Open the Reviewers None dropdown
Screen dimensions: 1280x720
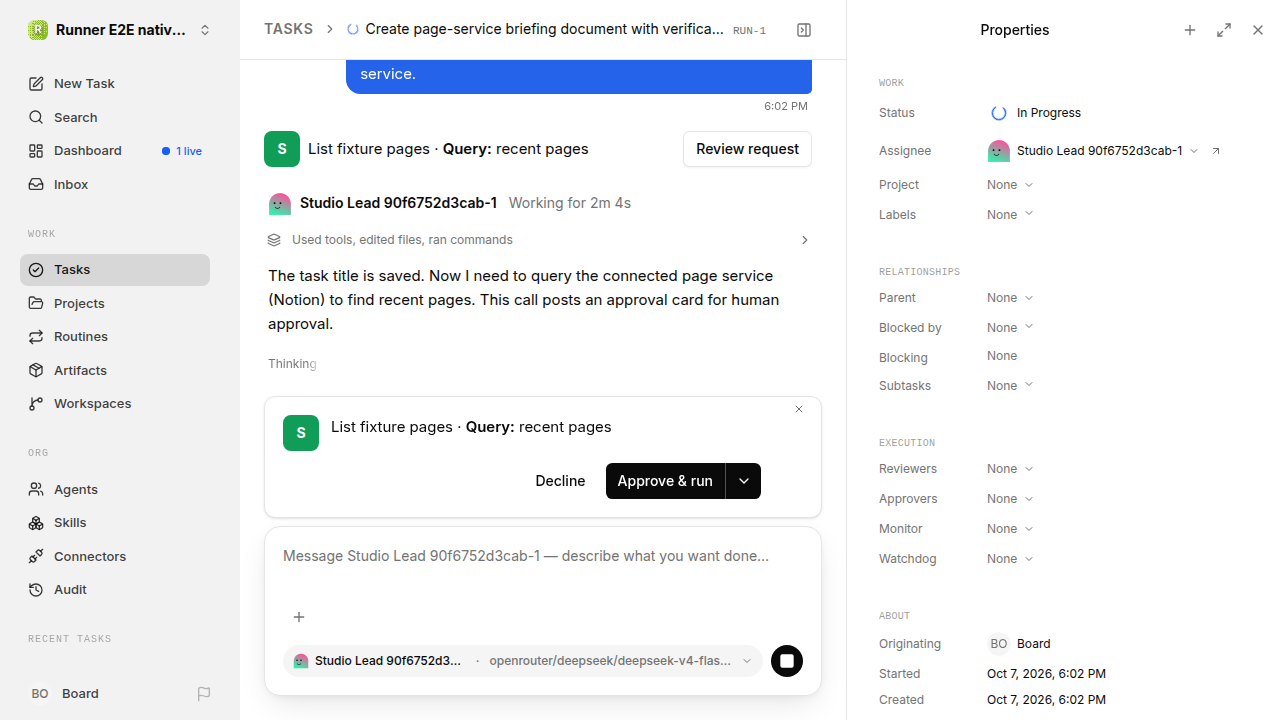1010,469
